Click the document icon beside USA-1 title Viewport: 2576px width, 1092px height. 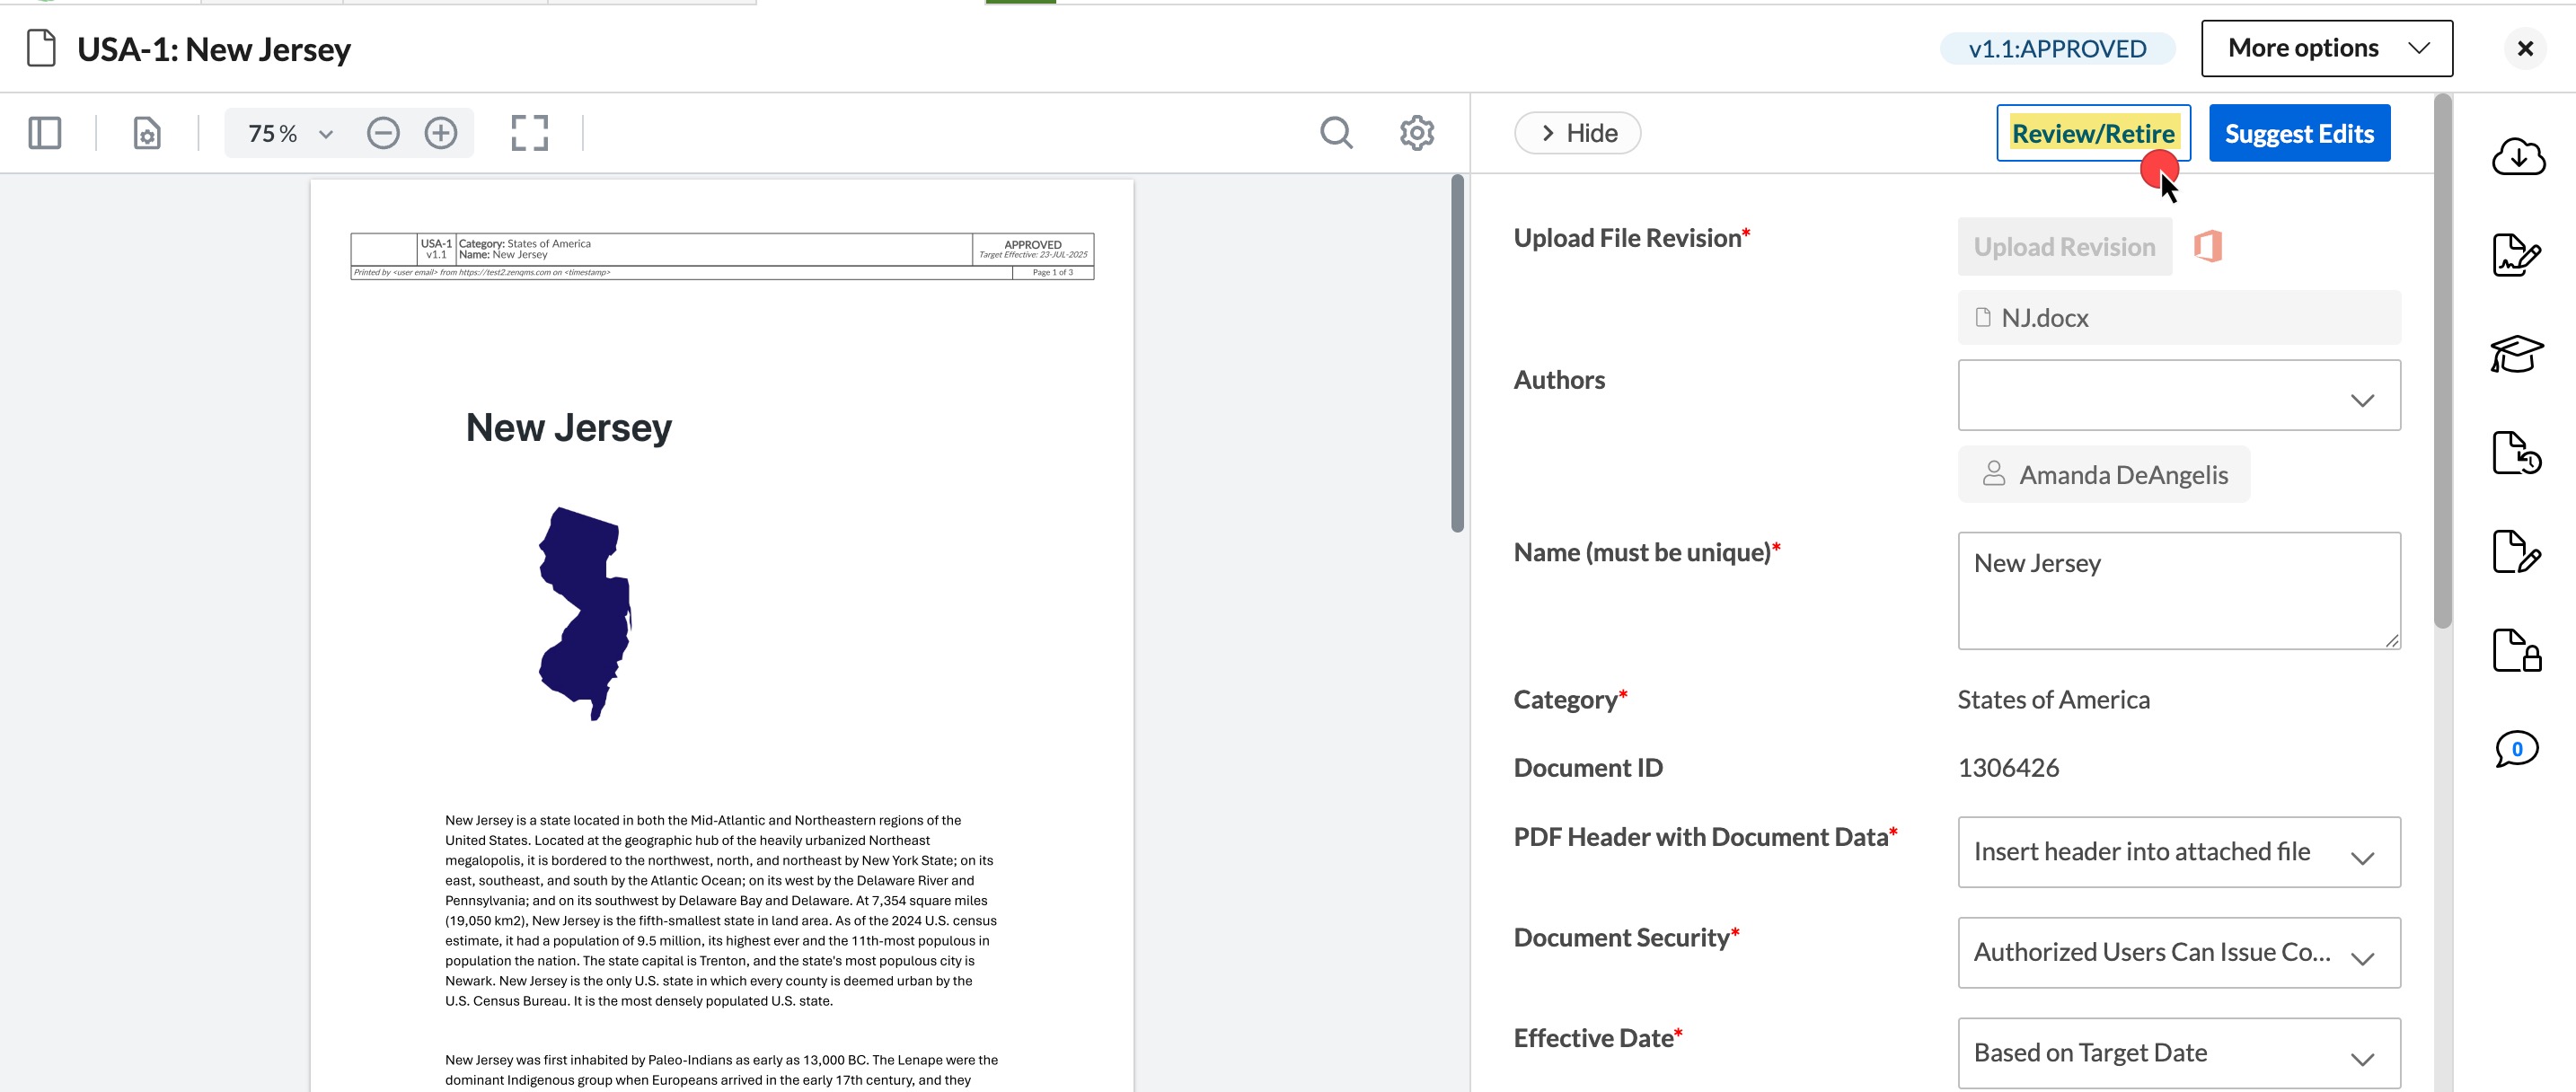(41, 48)
